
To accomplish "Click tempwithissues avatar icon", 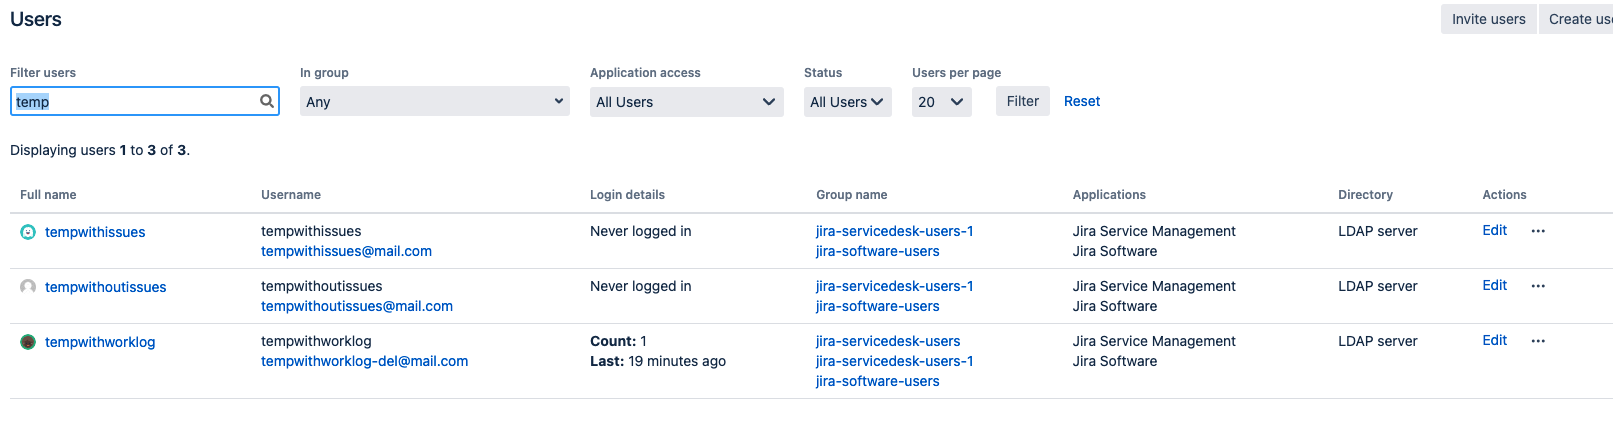I will coord(28,232).
